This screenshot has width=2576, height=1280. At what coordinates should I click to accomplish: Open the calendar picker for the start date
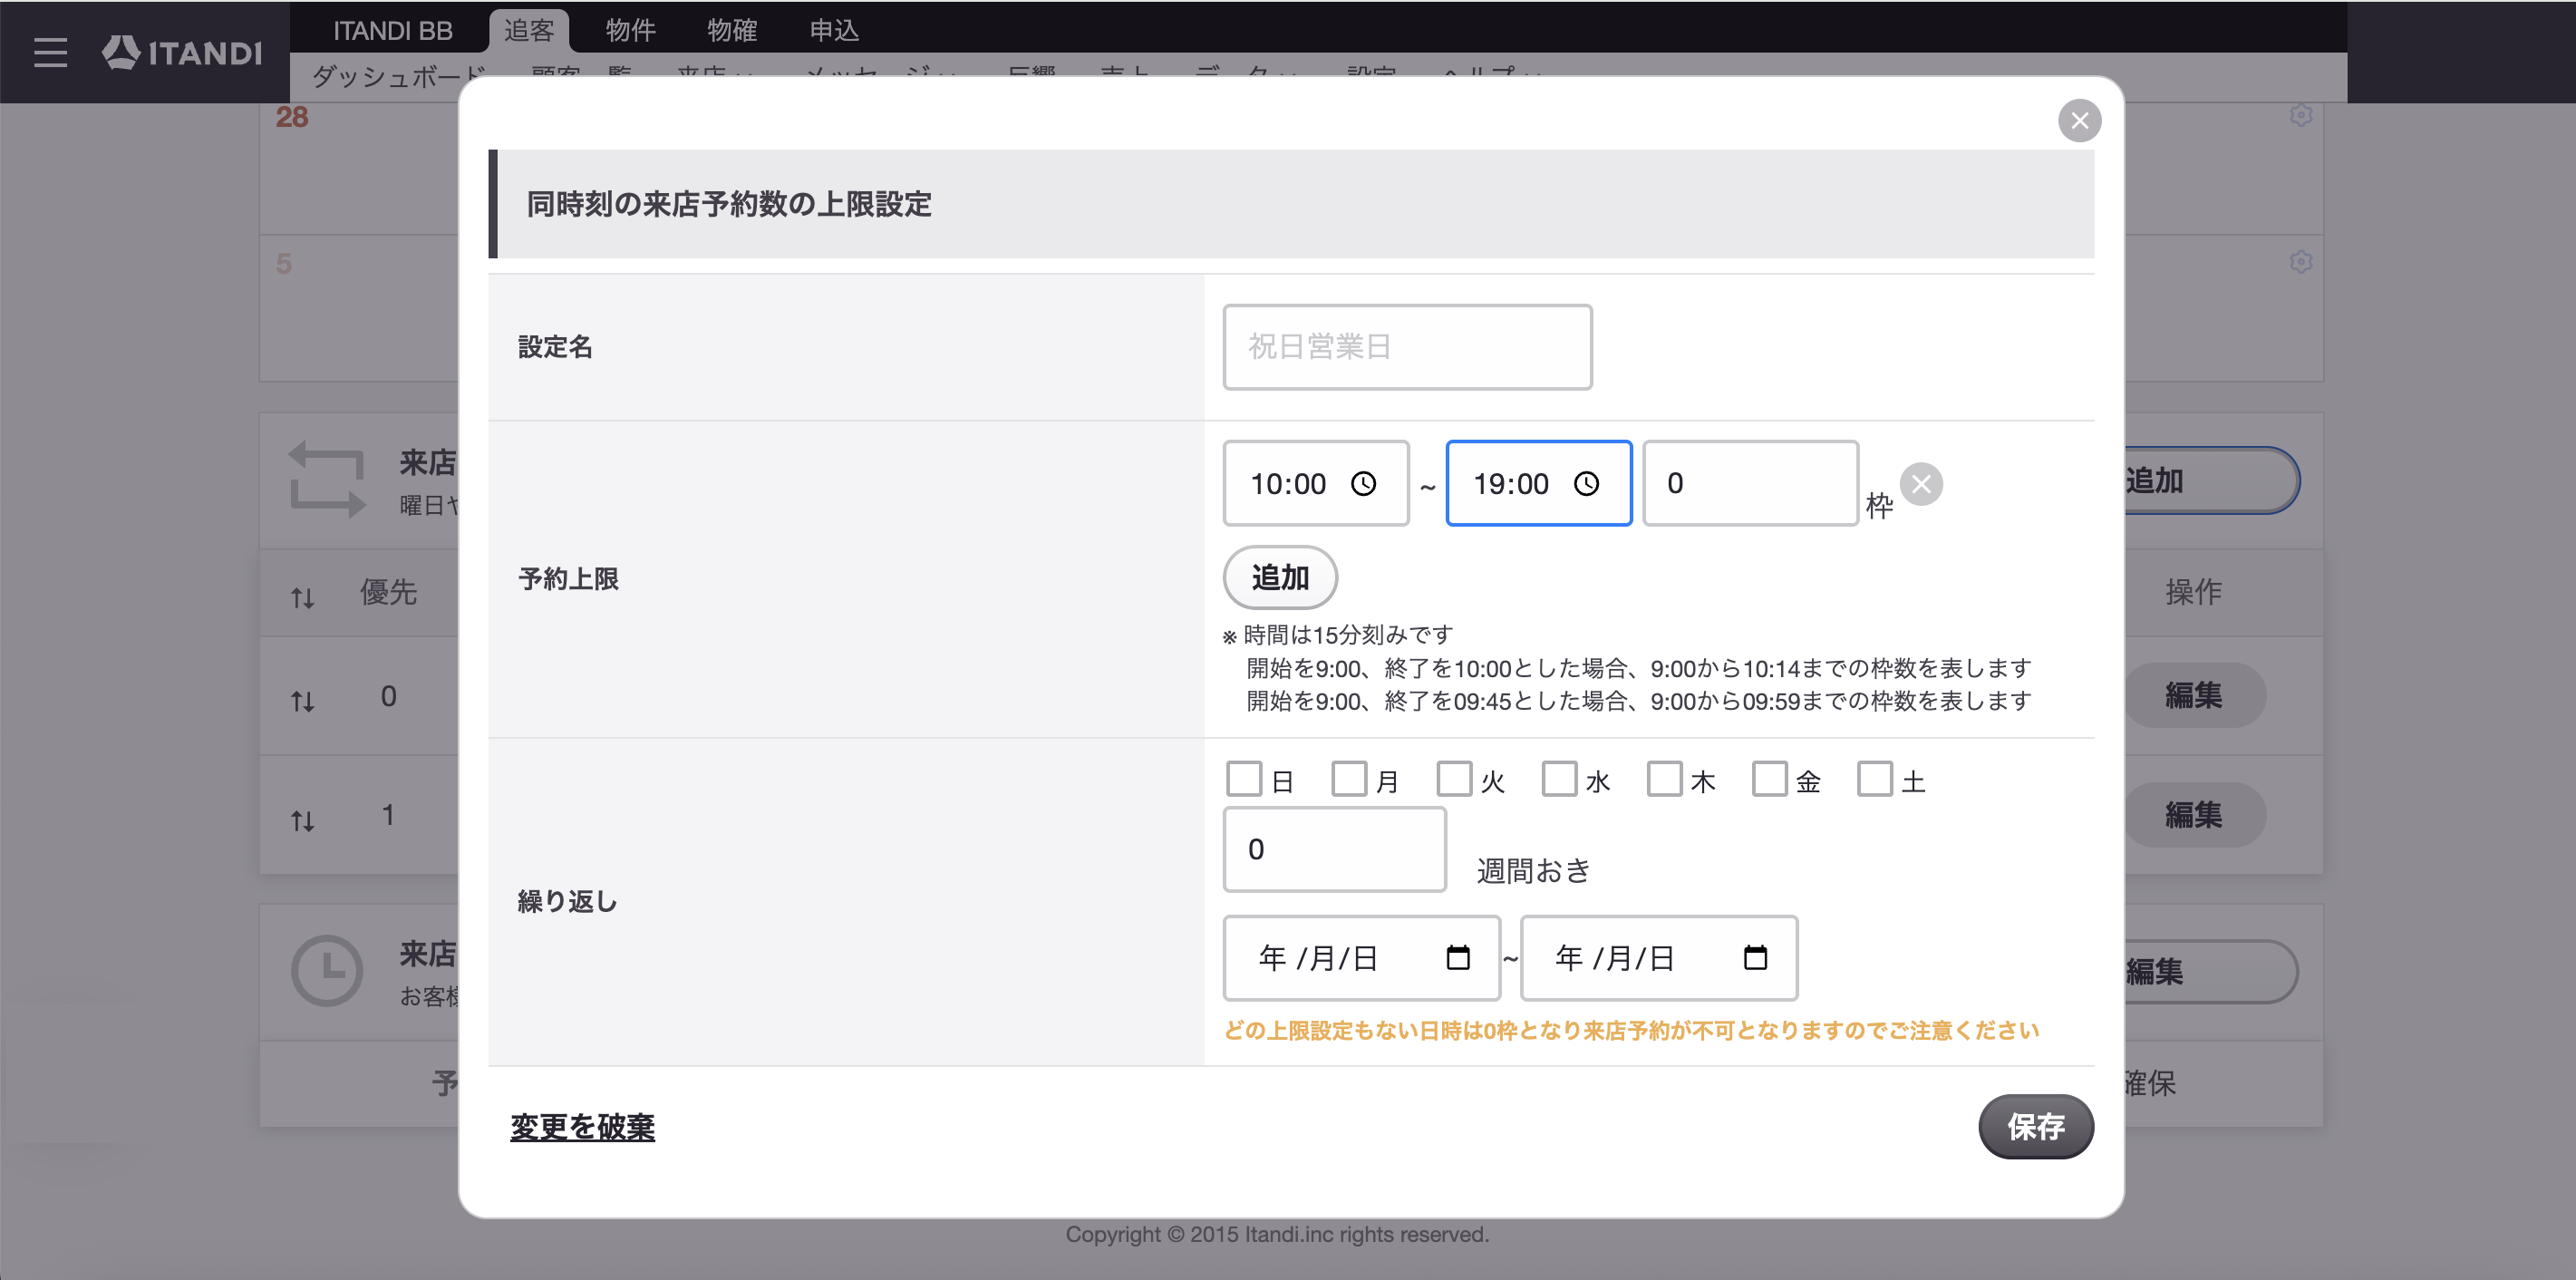1458,958
